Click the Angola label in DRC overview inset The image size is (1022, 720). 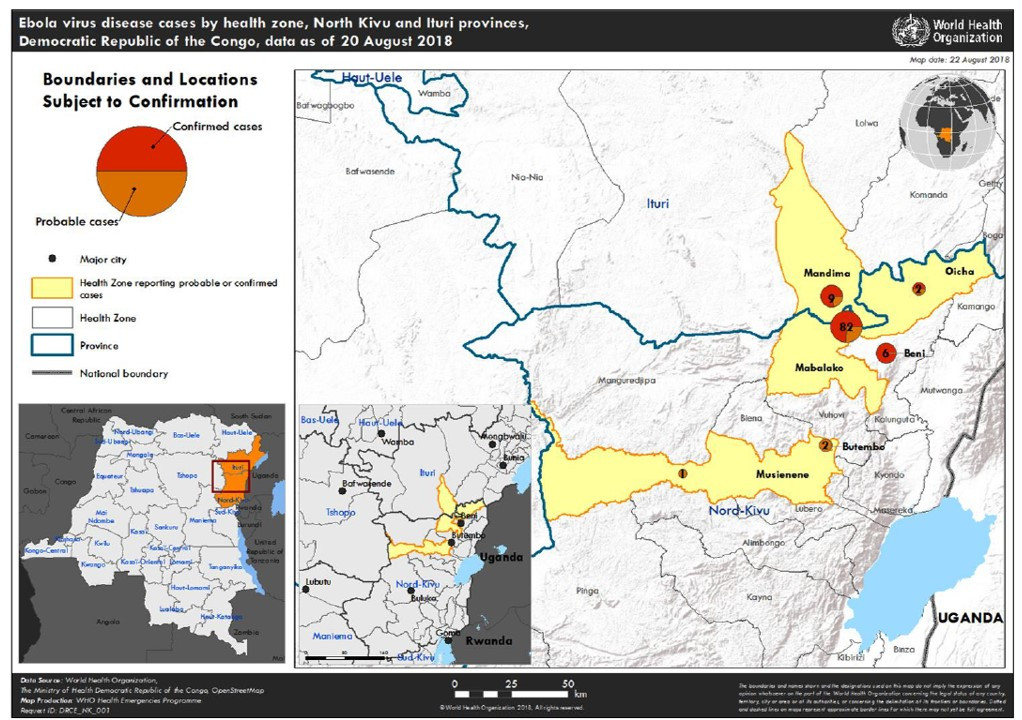pos(108,622)
